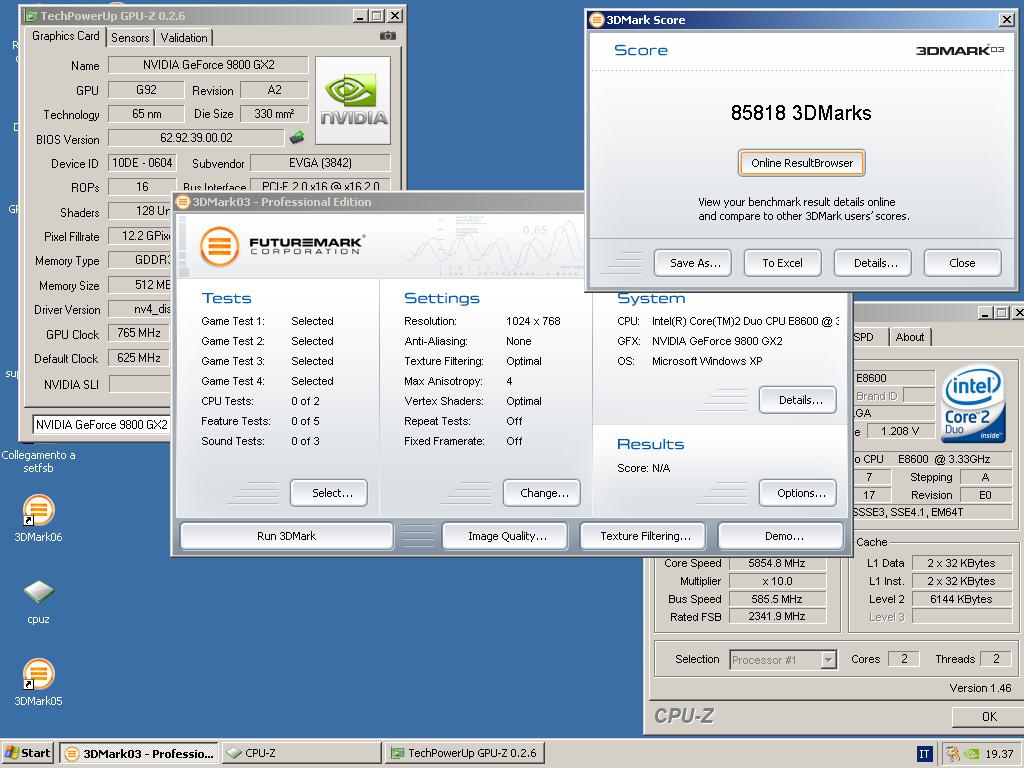Click the Resolution 1024 x 768 value
1024x768 pixels.
[533, 321]
